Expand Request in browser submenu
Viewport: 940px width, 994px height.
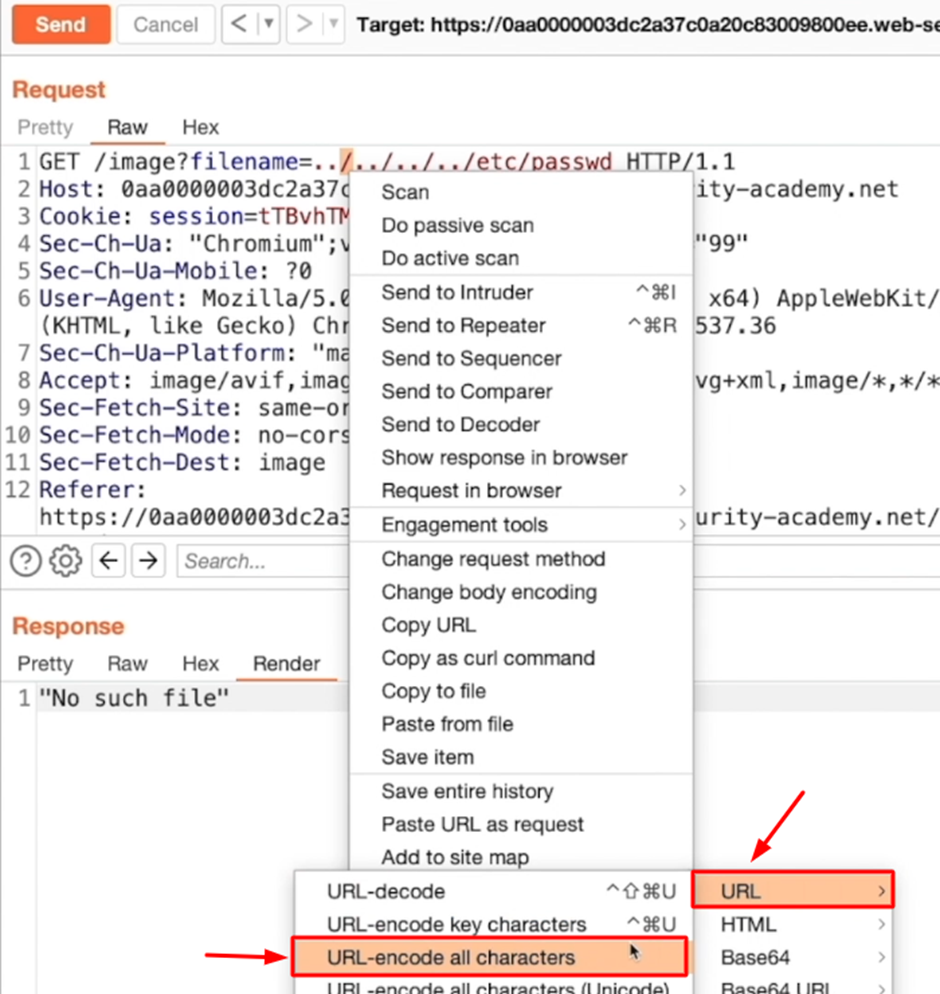(x=521, y=490)
